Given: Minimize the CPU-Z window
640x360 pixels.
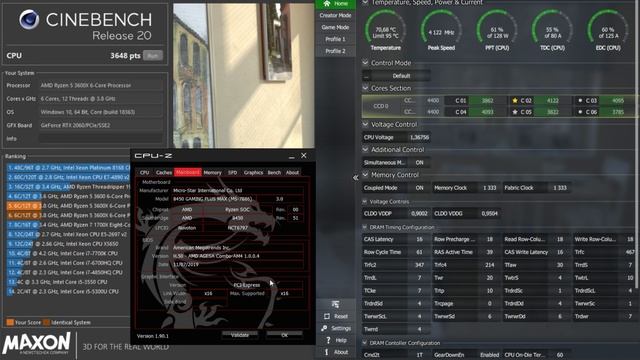Looking at the screenshot, I should 291,156.
